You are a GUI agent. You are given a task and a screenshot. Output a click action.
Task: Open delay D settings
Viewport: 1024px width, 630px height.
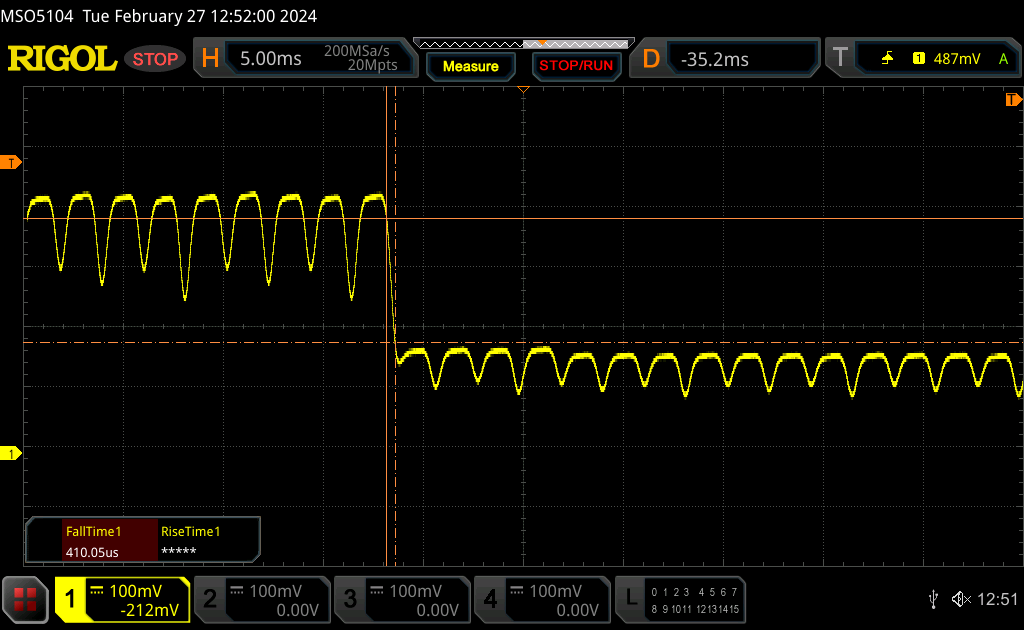click(651, 59)
